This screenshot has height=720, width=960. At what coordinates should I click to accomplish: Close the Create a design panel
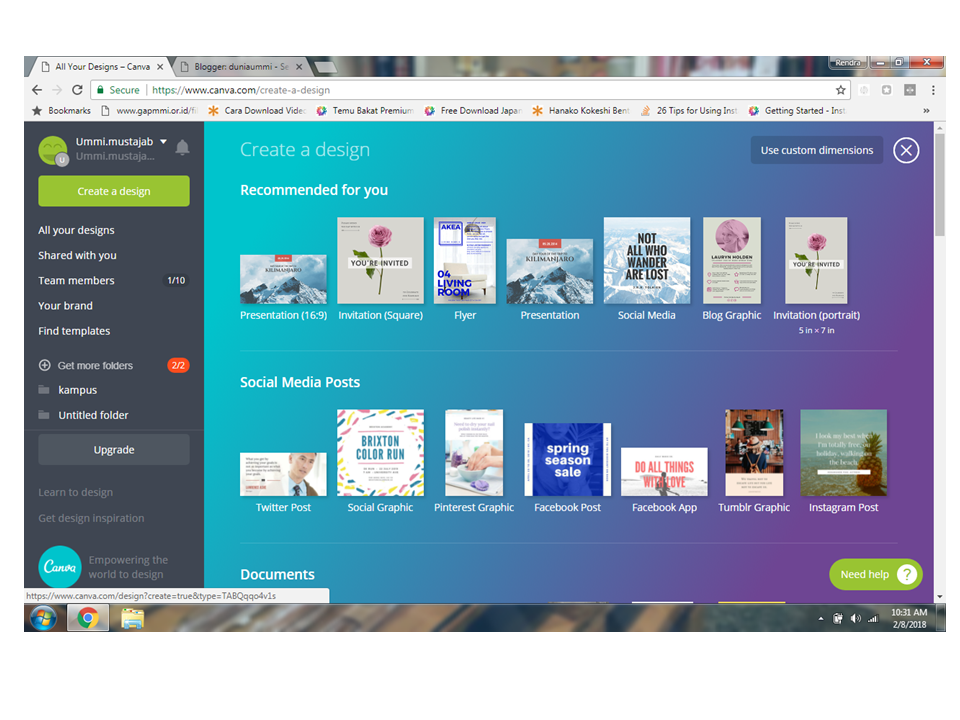click(x=906, y=150)
